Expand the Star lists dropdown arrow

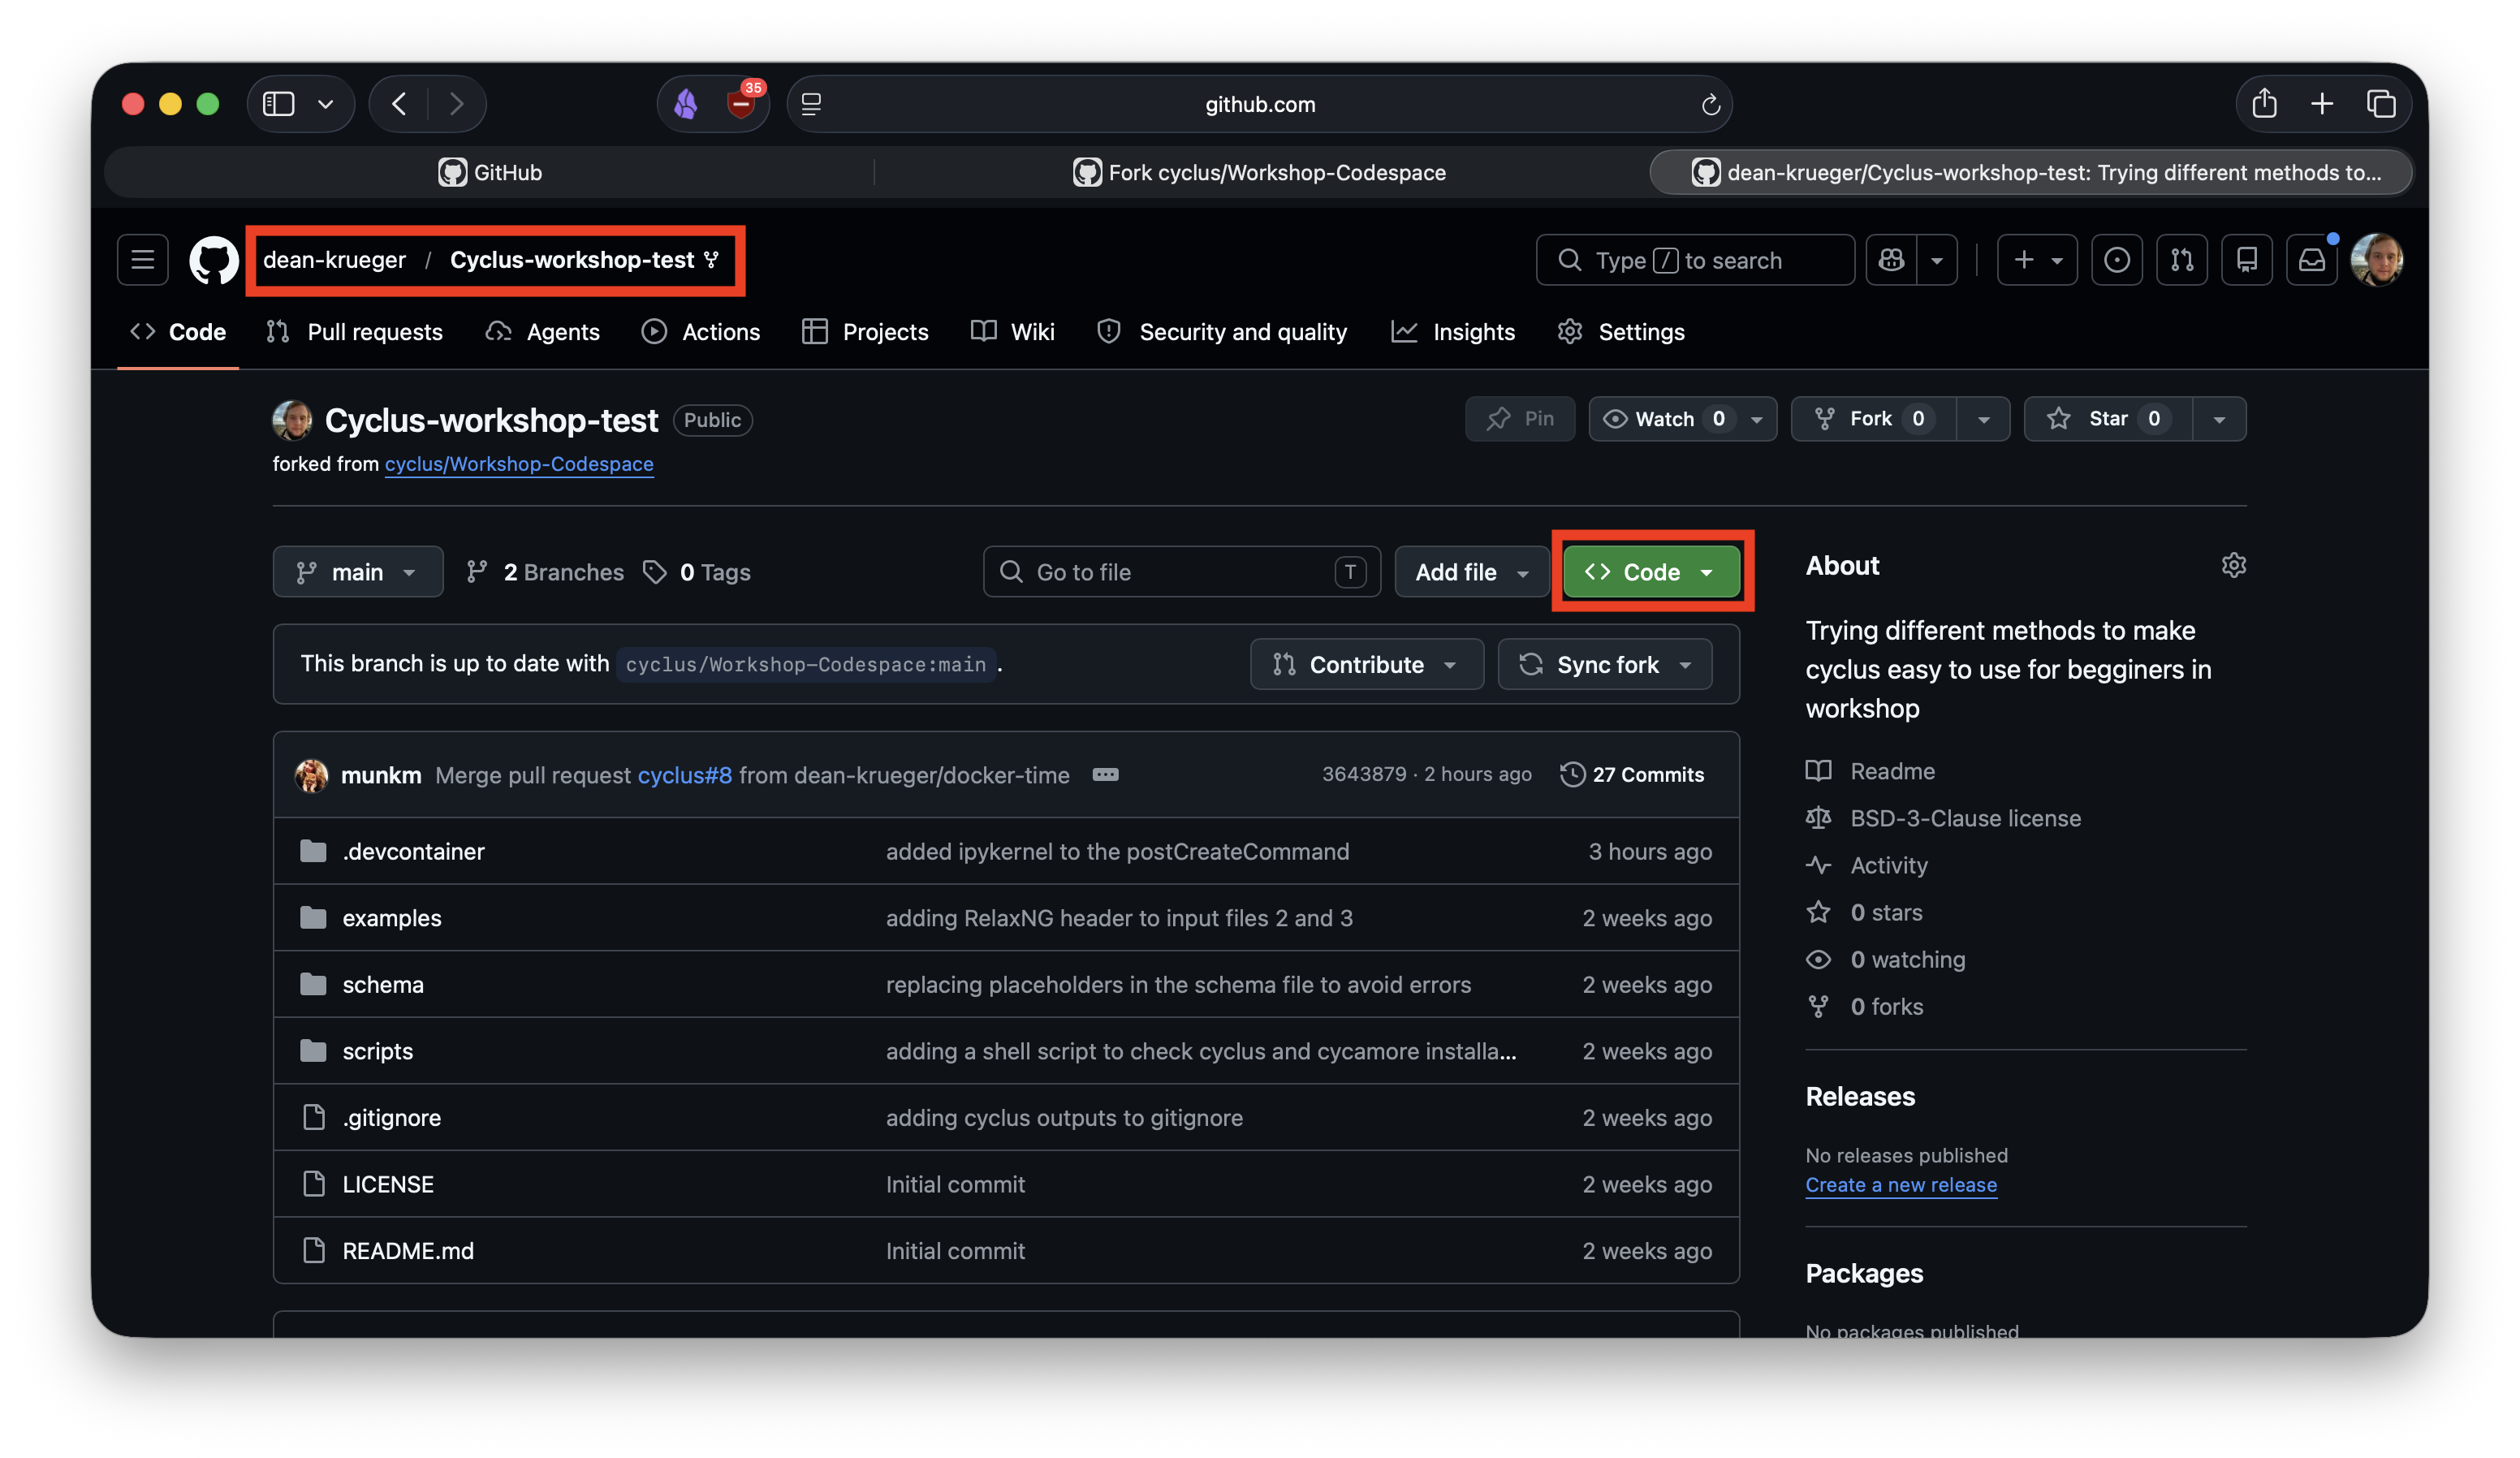pos(2219,419)
